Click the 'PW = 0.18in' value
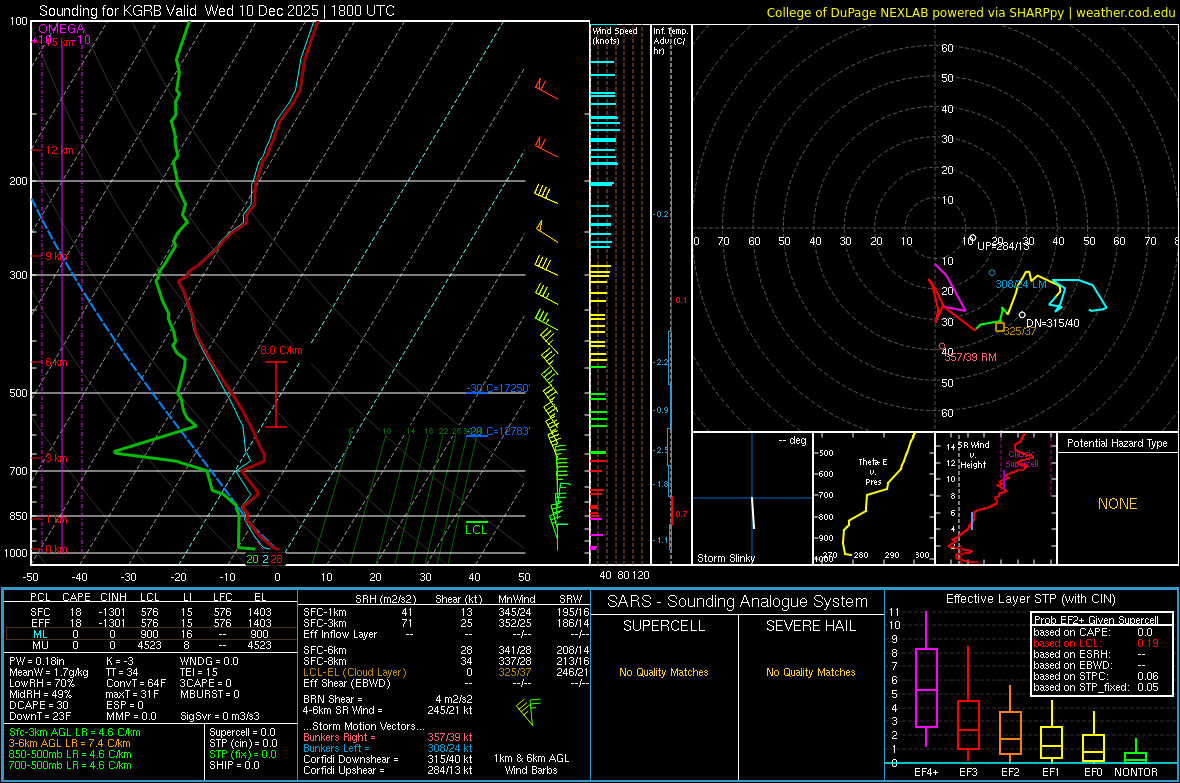Screen dimensions: 1180x783 37,662
